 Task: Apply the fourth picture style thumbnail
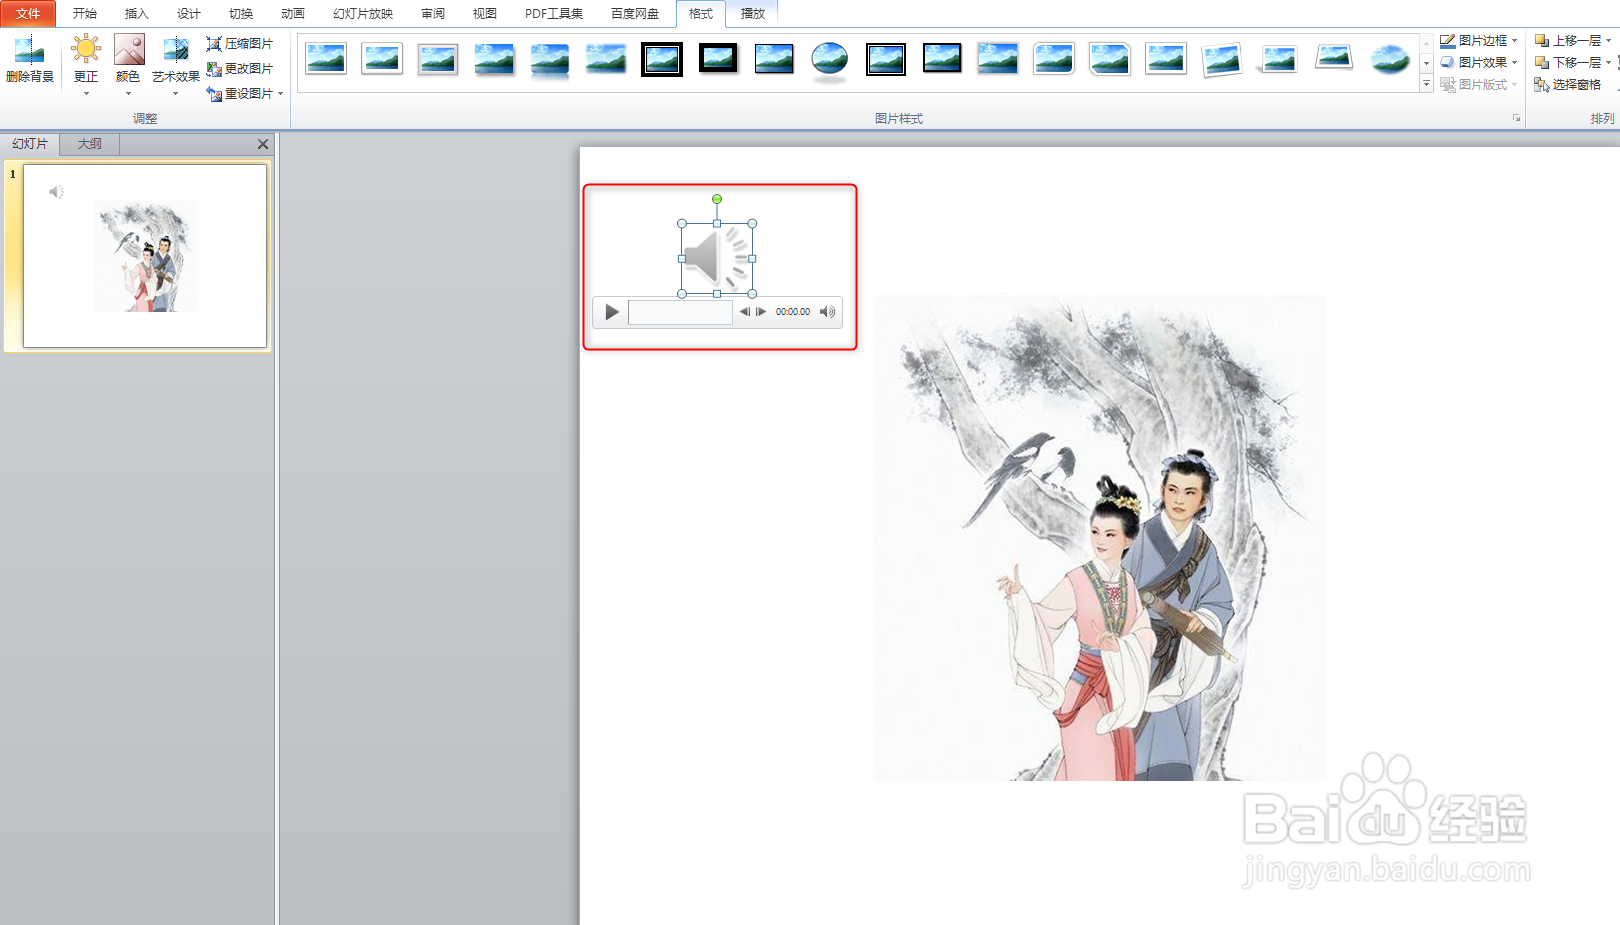click(494, 59)
